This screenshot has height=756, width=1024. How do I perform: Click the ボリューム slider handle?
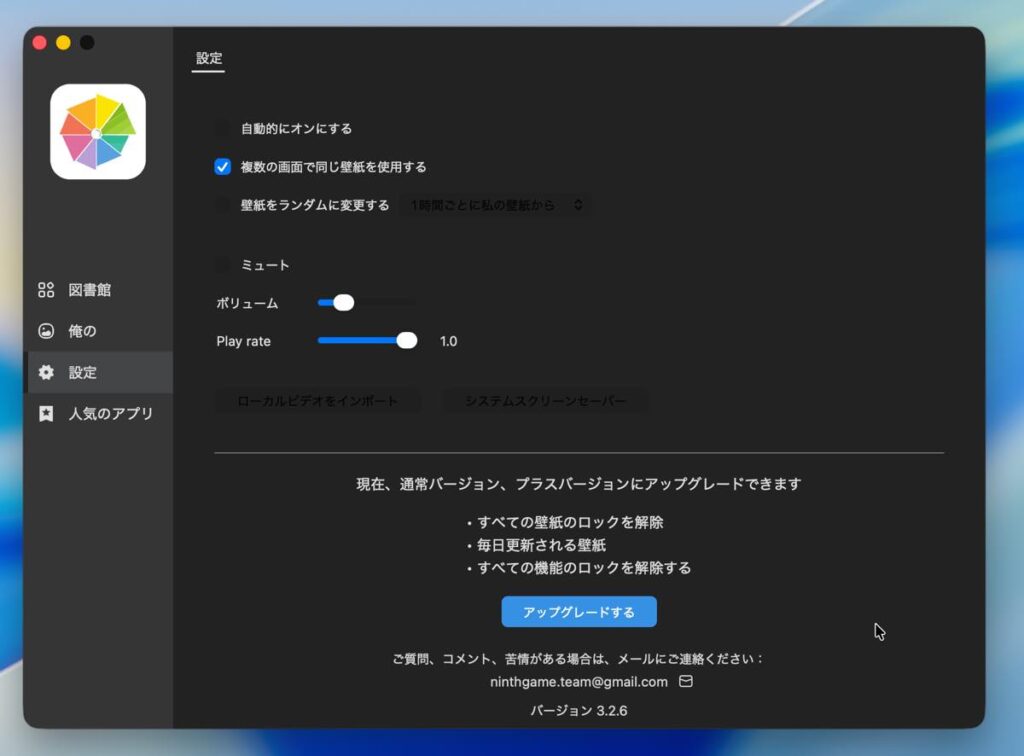coord(343,303)
